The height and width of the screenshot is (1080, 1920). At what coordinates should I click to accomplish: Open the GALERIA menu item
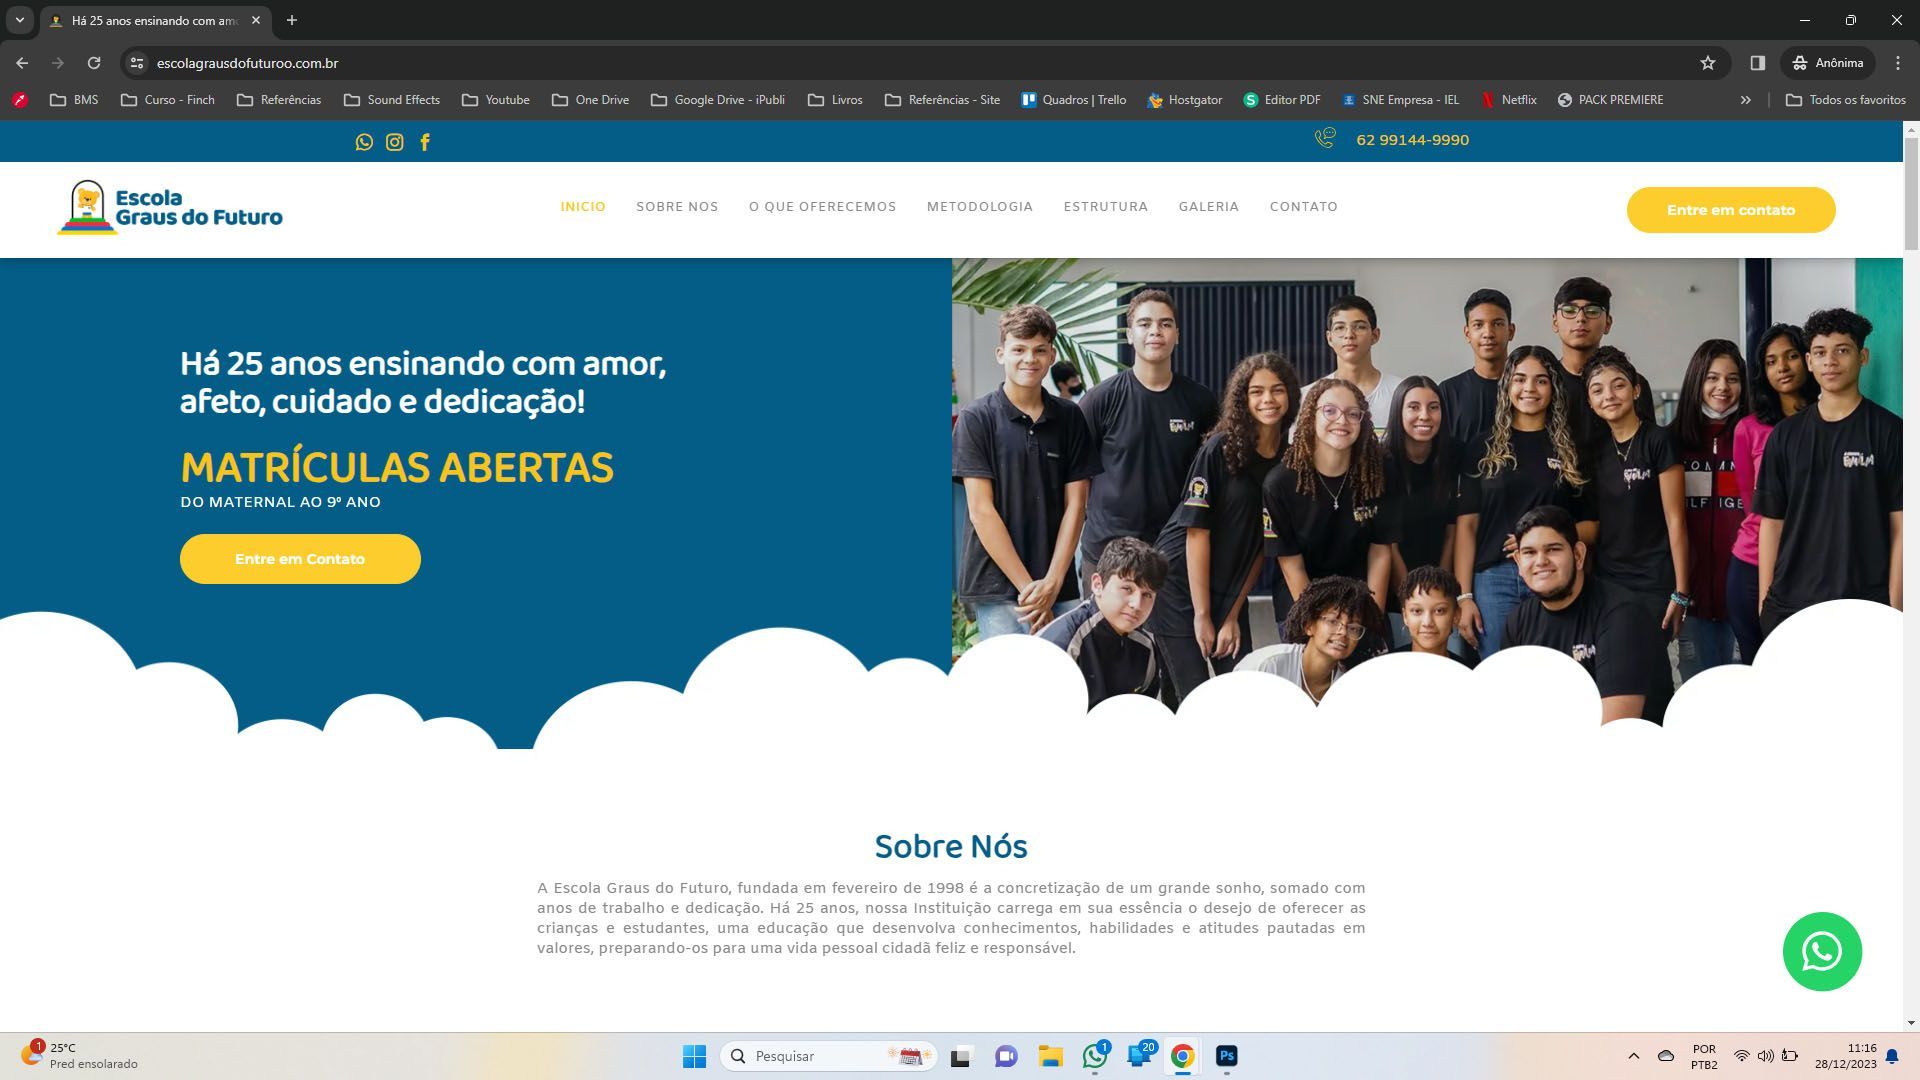coord(1208,207)
